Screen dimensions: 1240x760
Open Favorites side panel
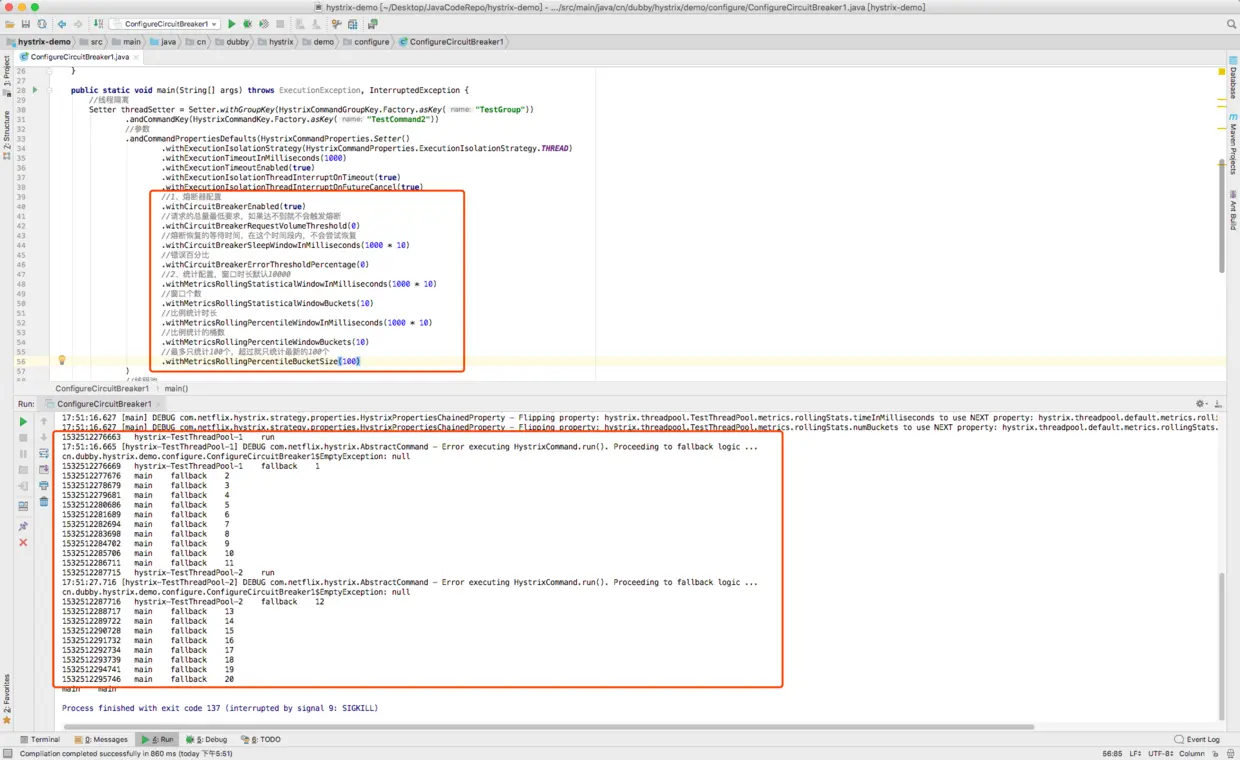(x=6, y=699)
